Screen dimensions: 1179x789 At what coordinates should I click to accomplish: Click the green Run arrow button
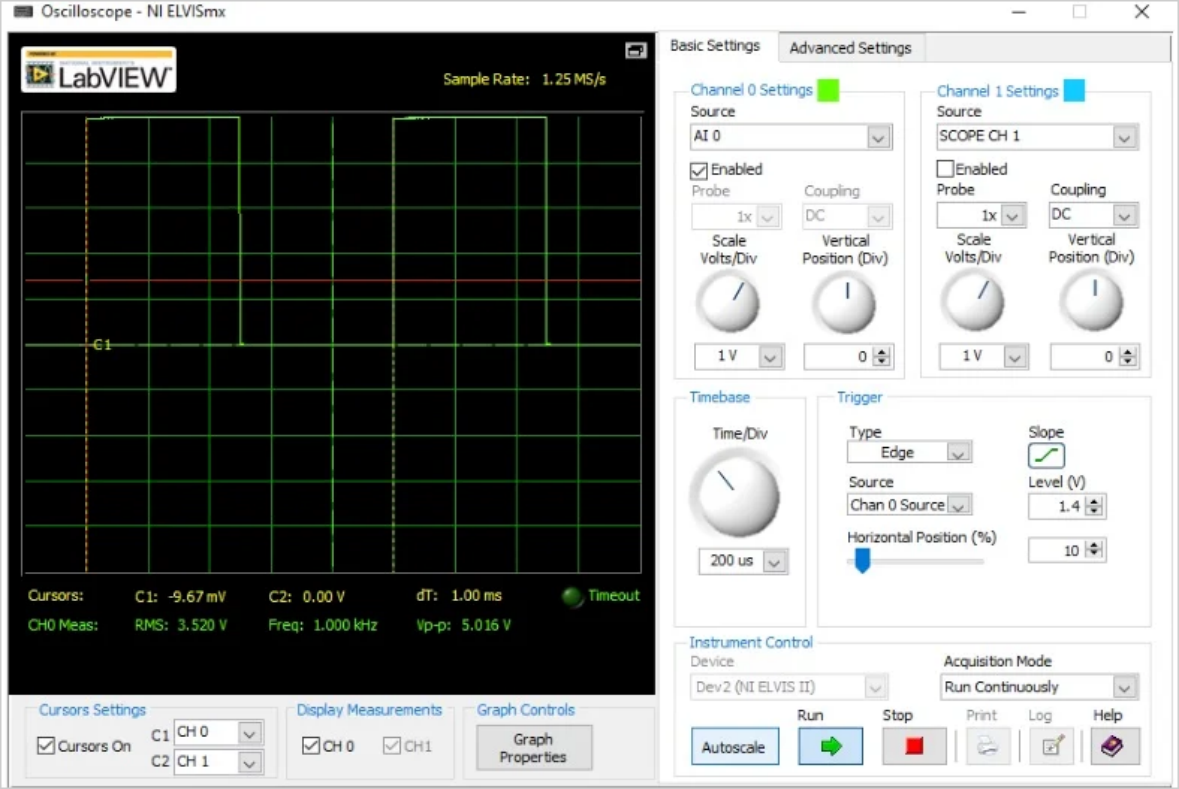(830, 746)
